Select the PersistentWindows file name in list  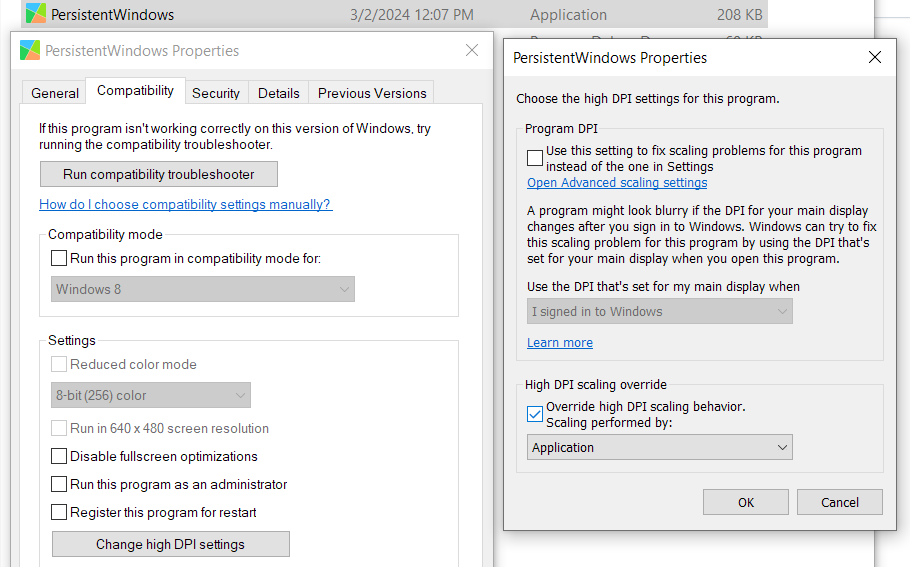[x=113, y=15]
